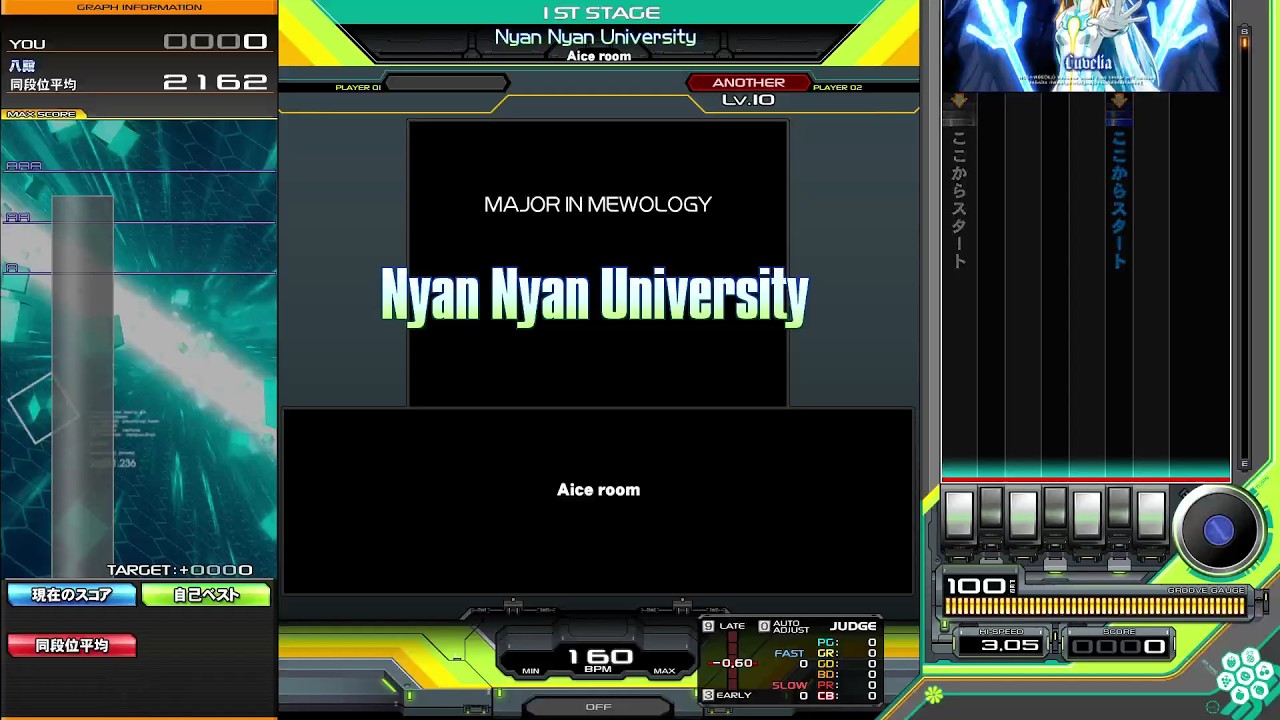
Task: Click the orange arrow above white start marker
Action: [959, 100]
